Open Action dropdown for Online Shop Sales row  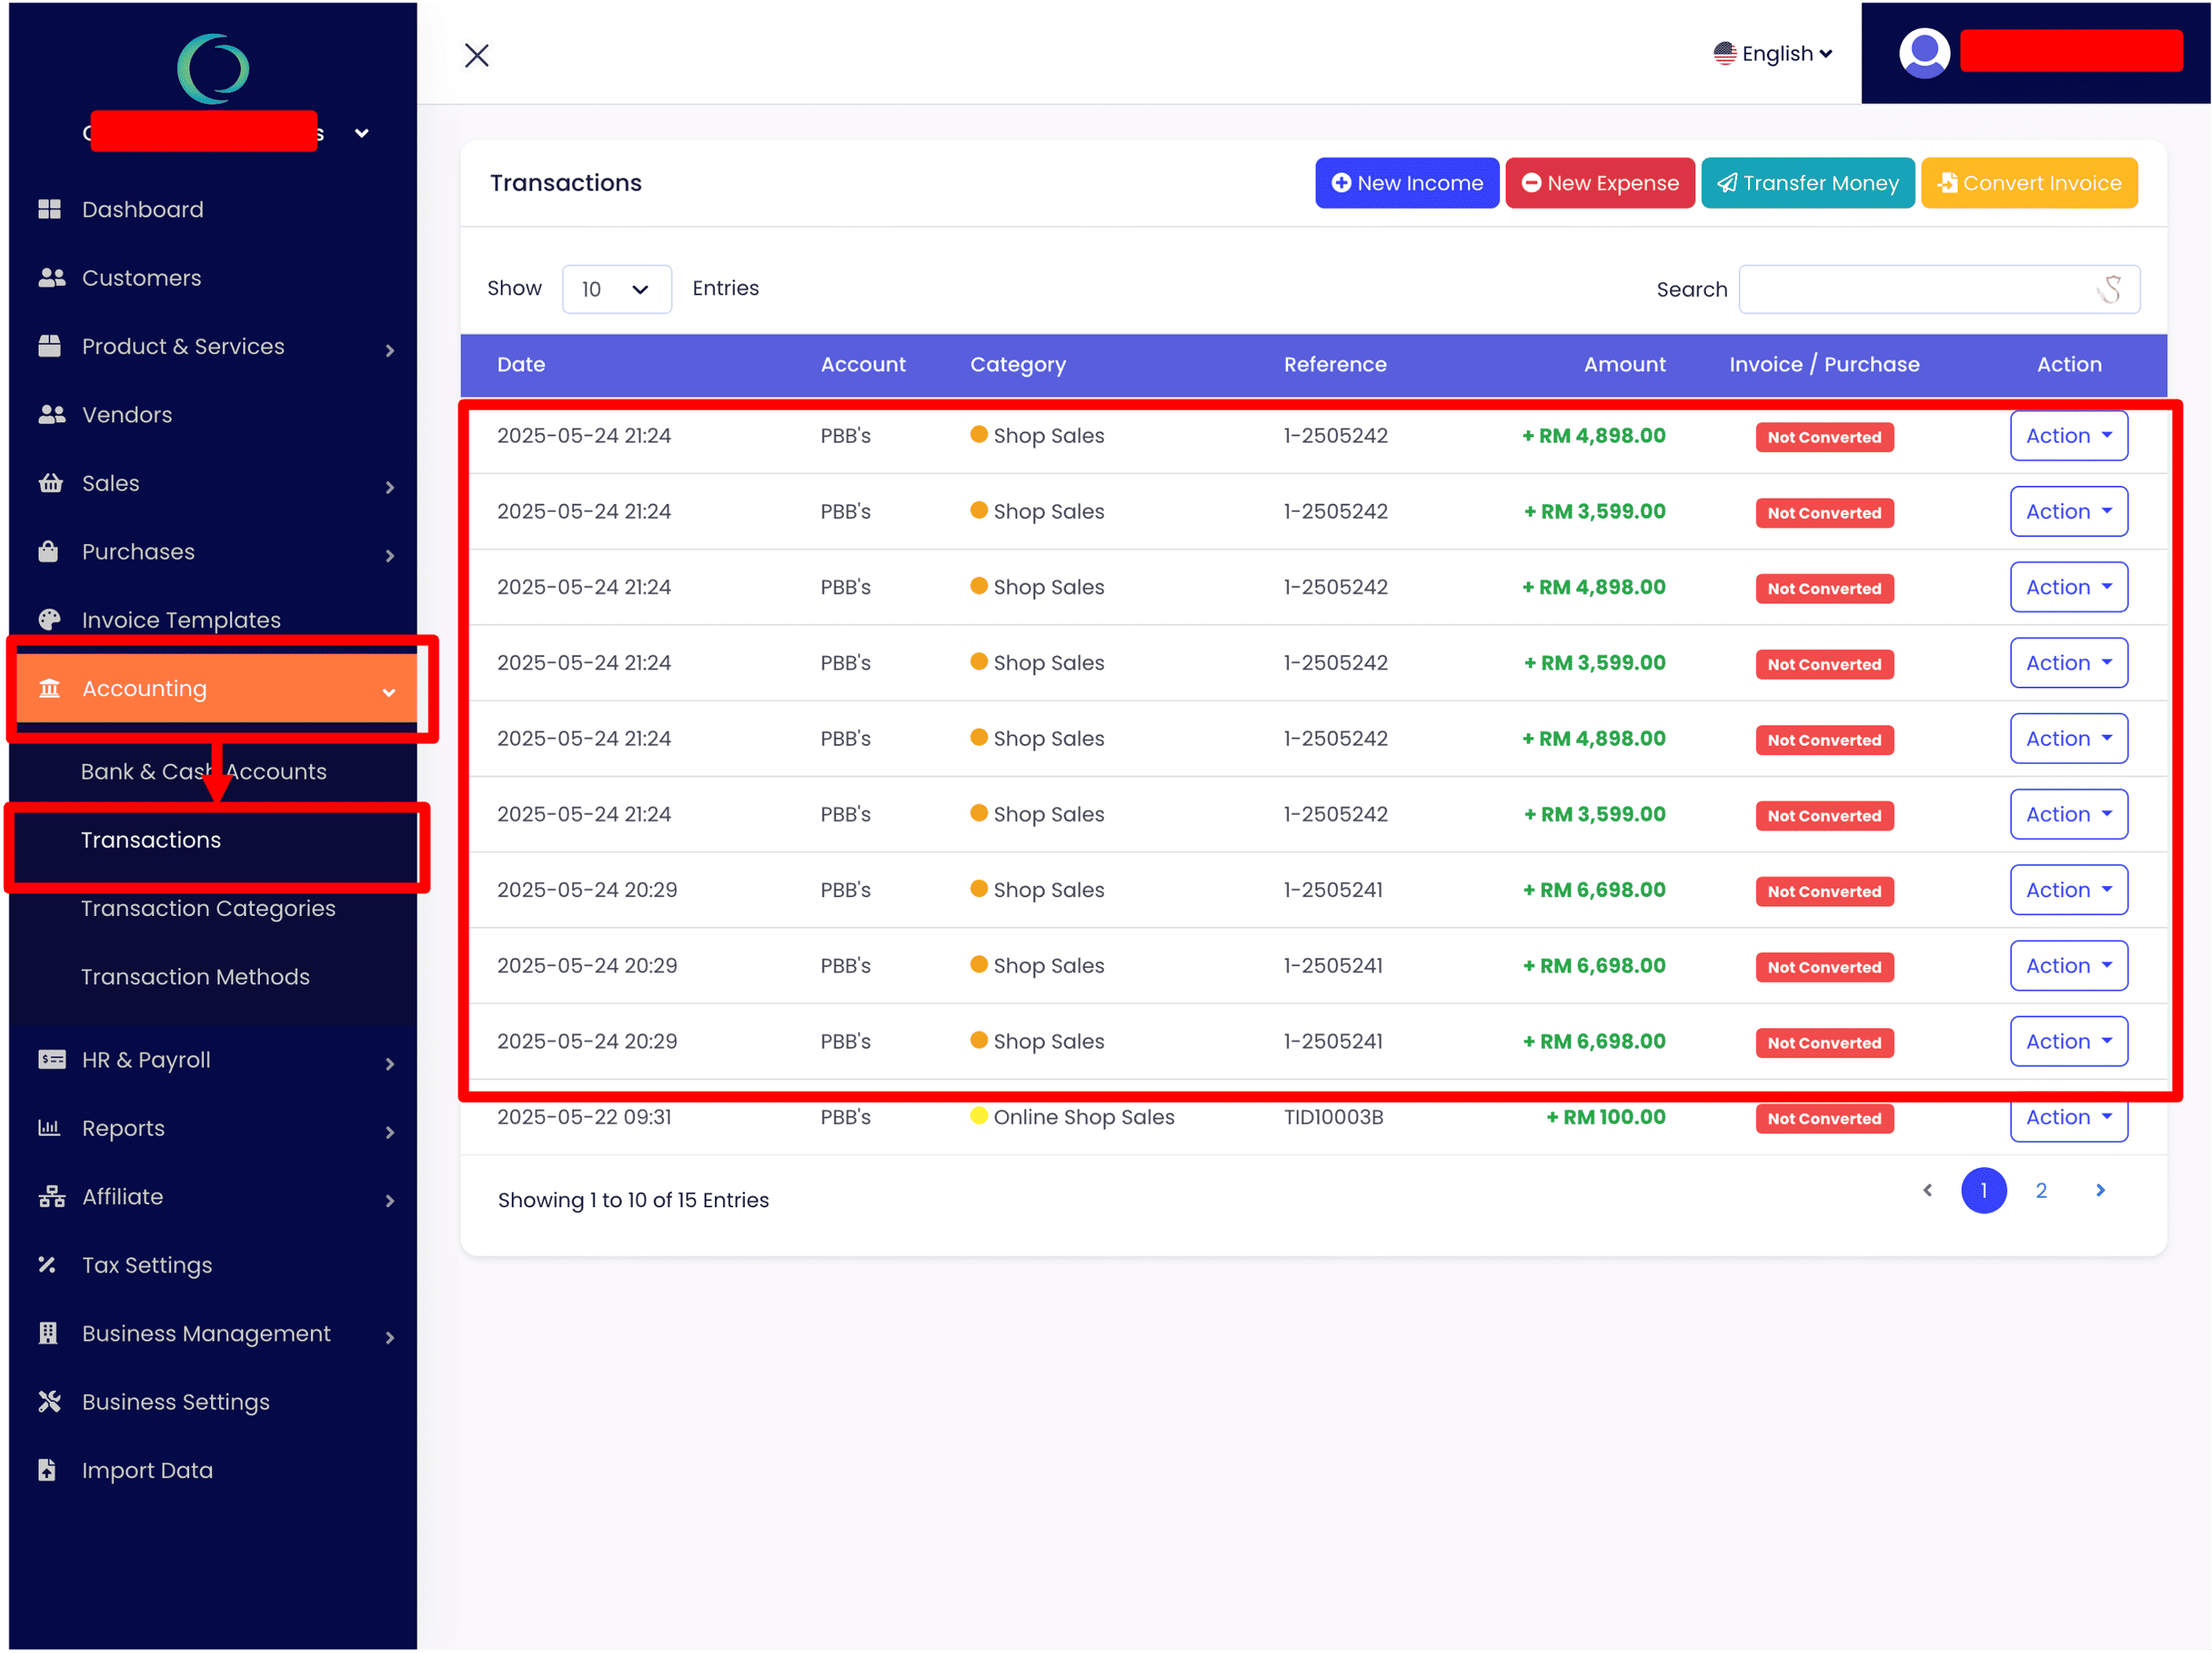2068,1120
